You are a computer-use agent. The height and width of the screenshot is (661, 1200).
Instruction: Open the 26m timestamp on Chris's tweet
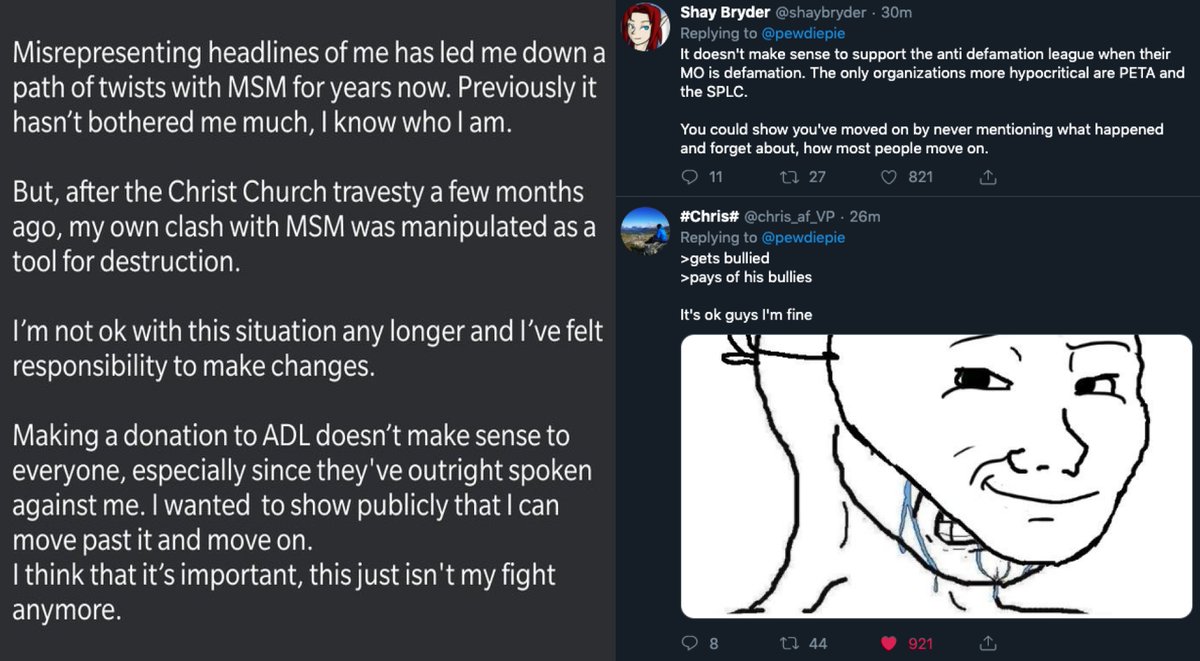point(864,217)
